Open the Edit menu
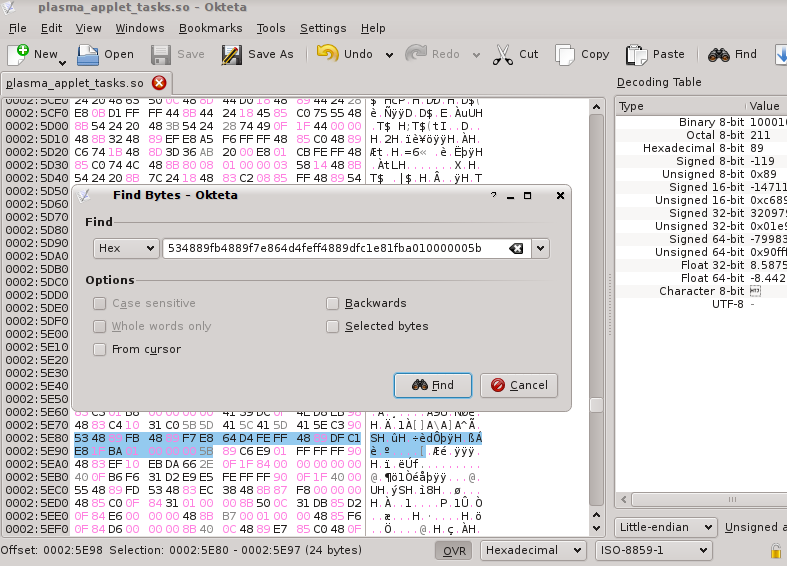 pyautogui.click(x=51, y=28)
